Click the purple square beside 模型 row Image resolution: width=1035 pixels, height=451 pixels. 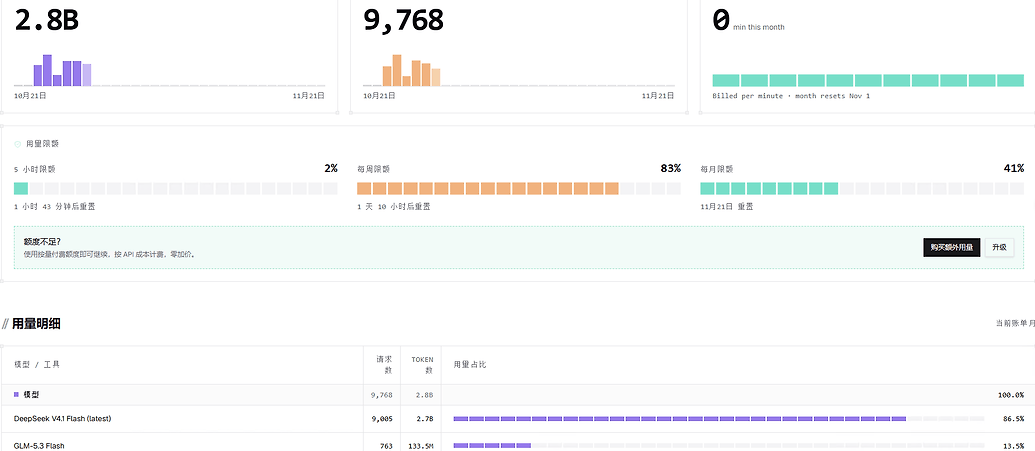coord(17,395)
